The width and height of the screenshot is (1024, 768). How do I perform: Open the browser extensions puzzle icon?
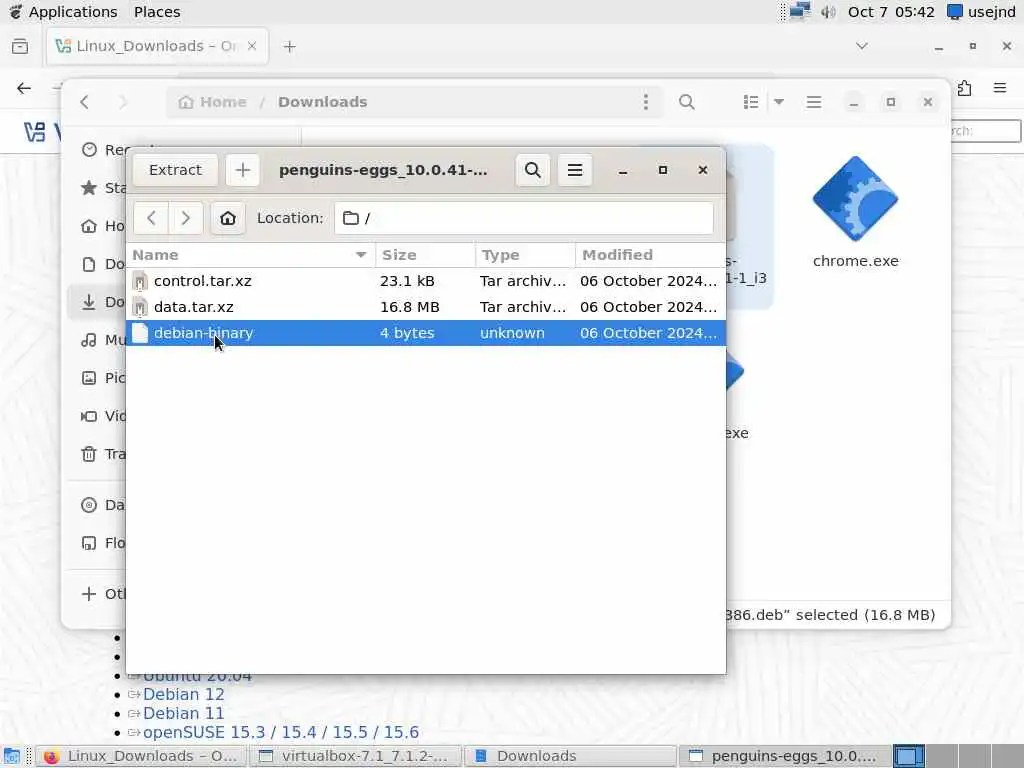[965, 88]
